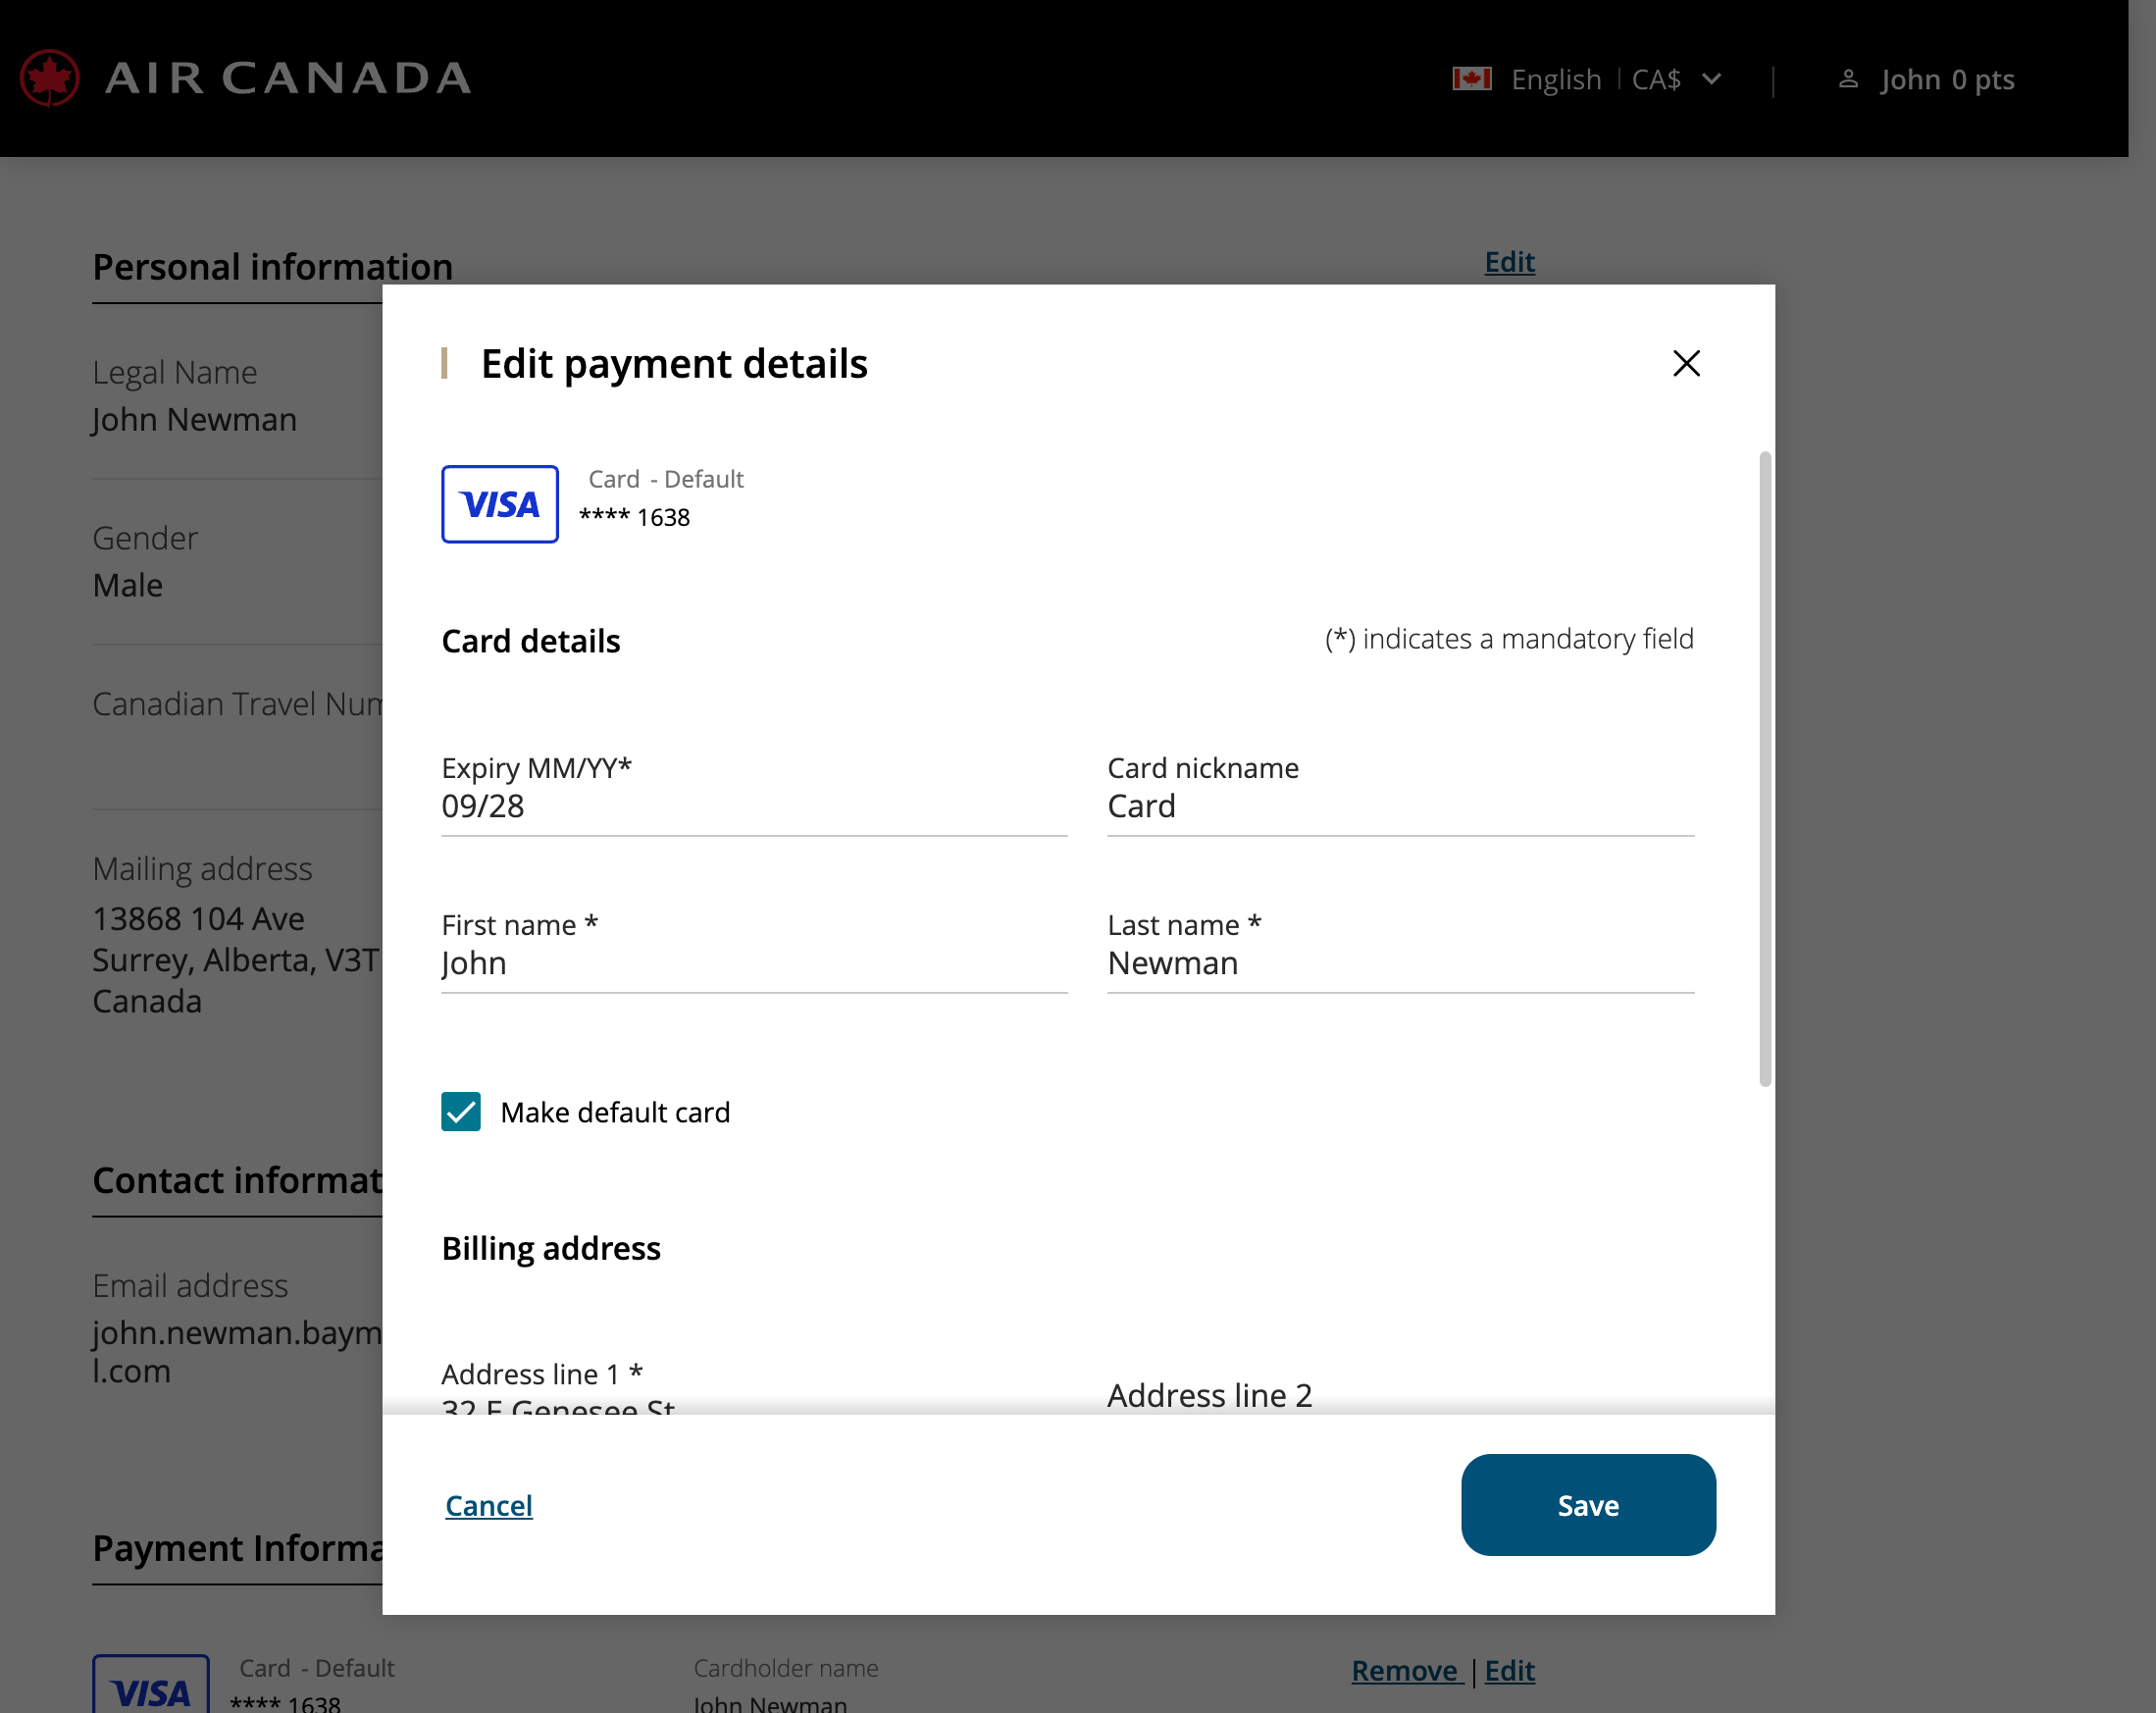This screenshot has height=1713, width=2156.
Task: Click the Address line 2 field
Action: 1399,1395
